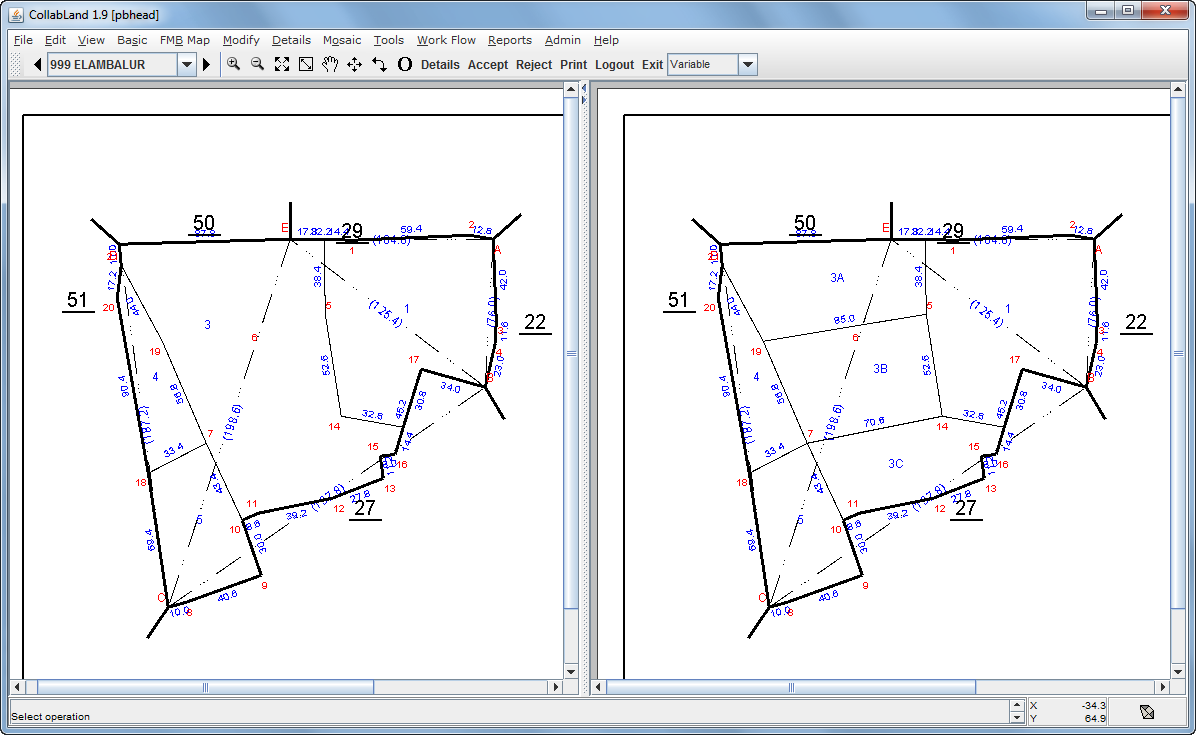This screenshot has height=735, width=1196.
Task: Activate the pan hand tool
Action: coord(330,64)
